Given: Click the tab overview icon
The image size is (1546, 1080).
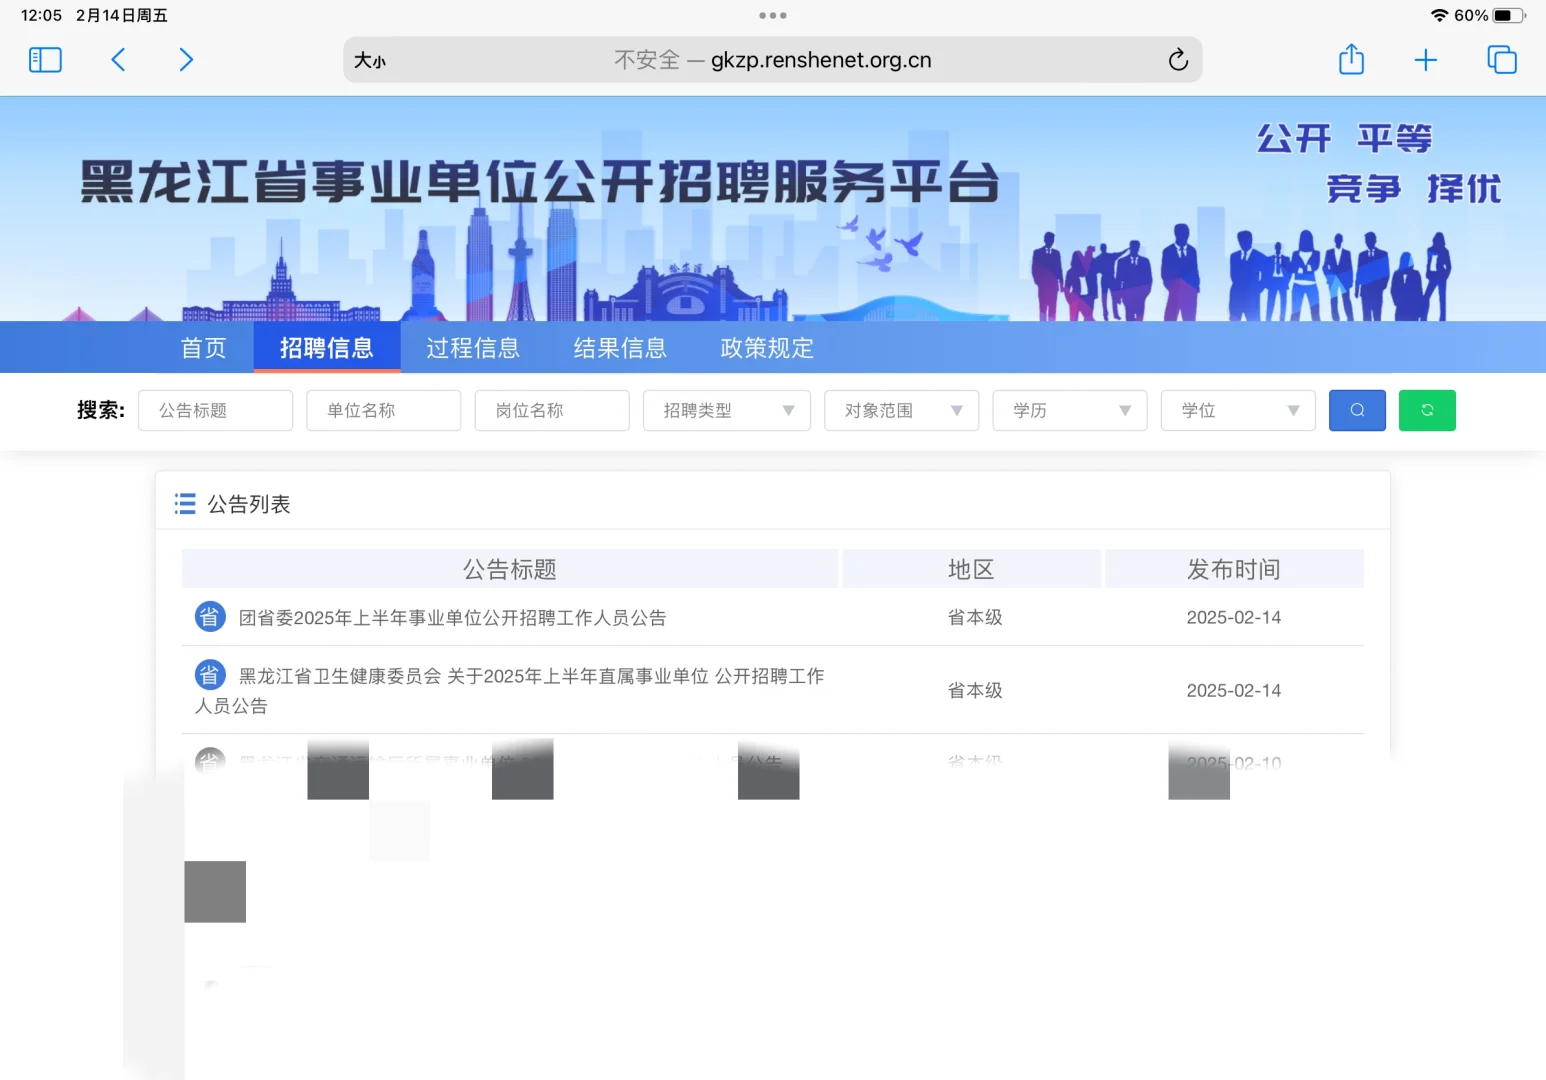Looking at the screenshot, I should [x=1501, y=60].
